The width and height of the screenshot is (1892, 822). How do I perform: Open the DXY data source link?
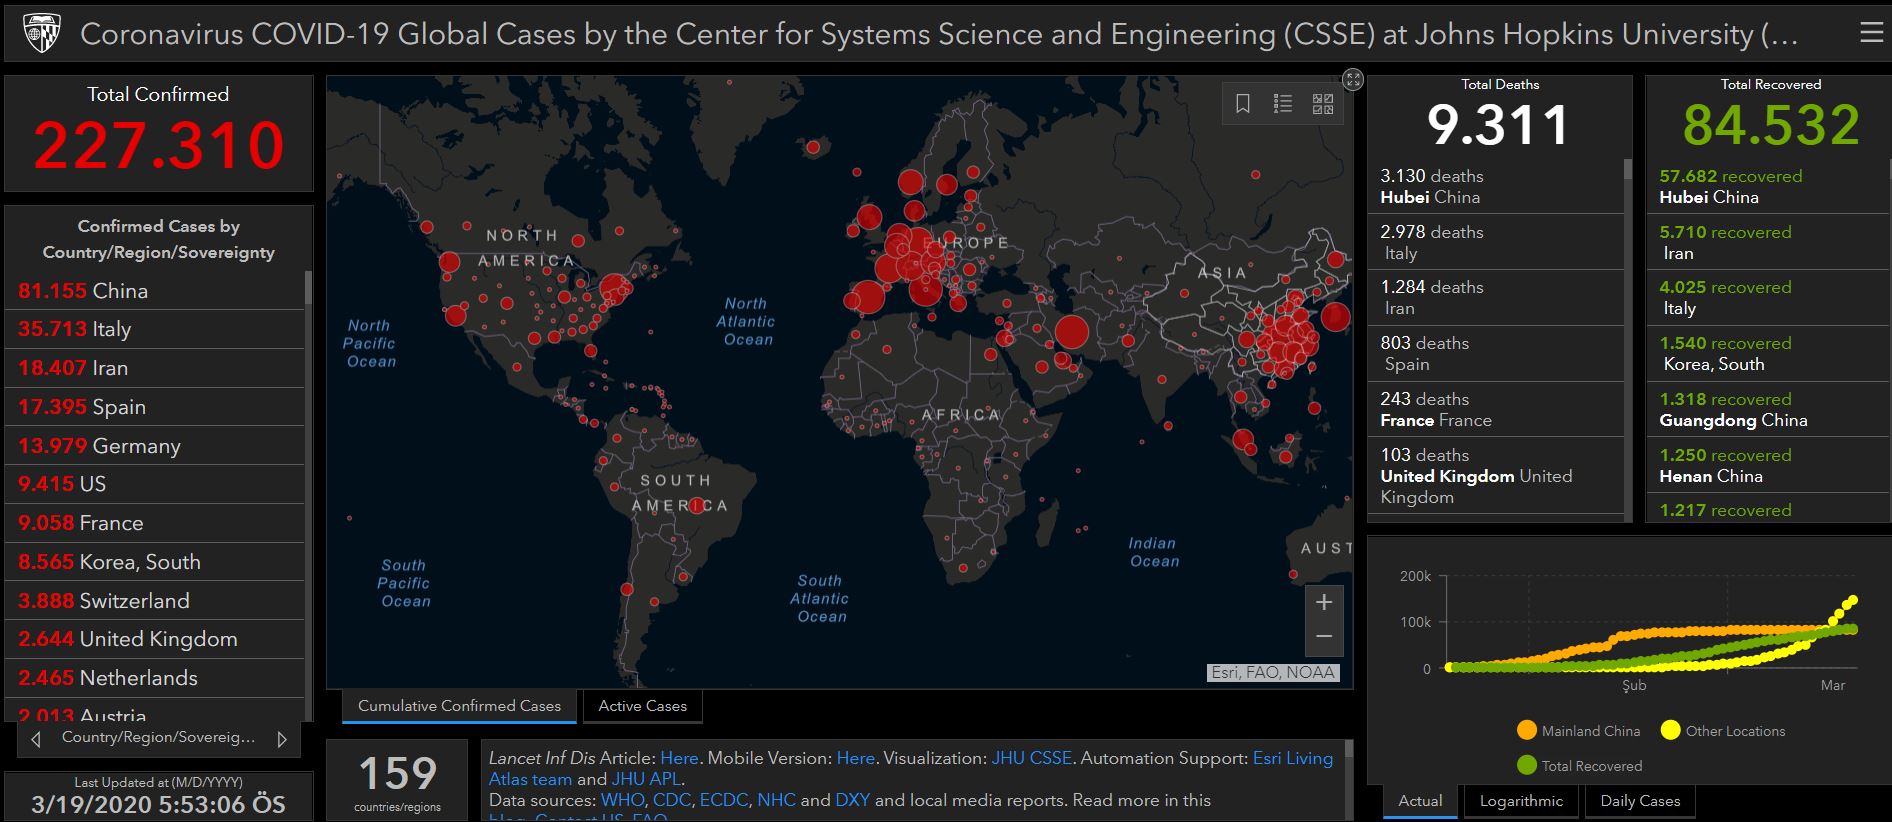(x=852, y=800)
